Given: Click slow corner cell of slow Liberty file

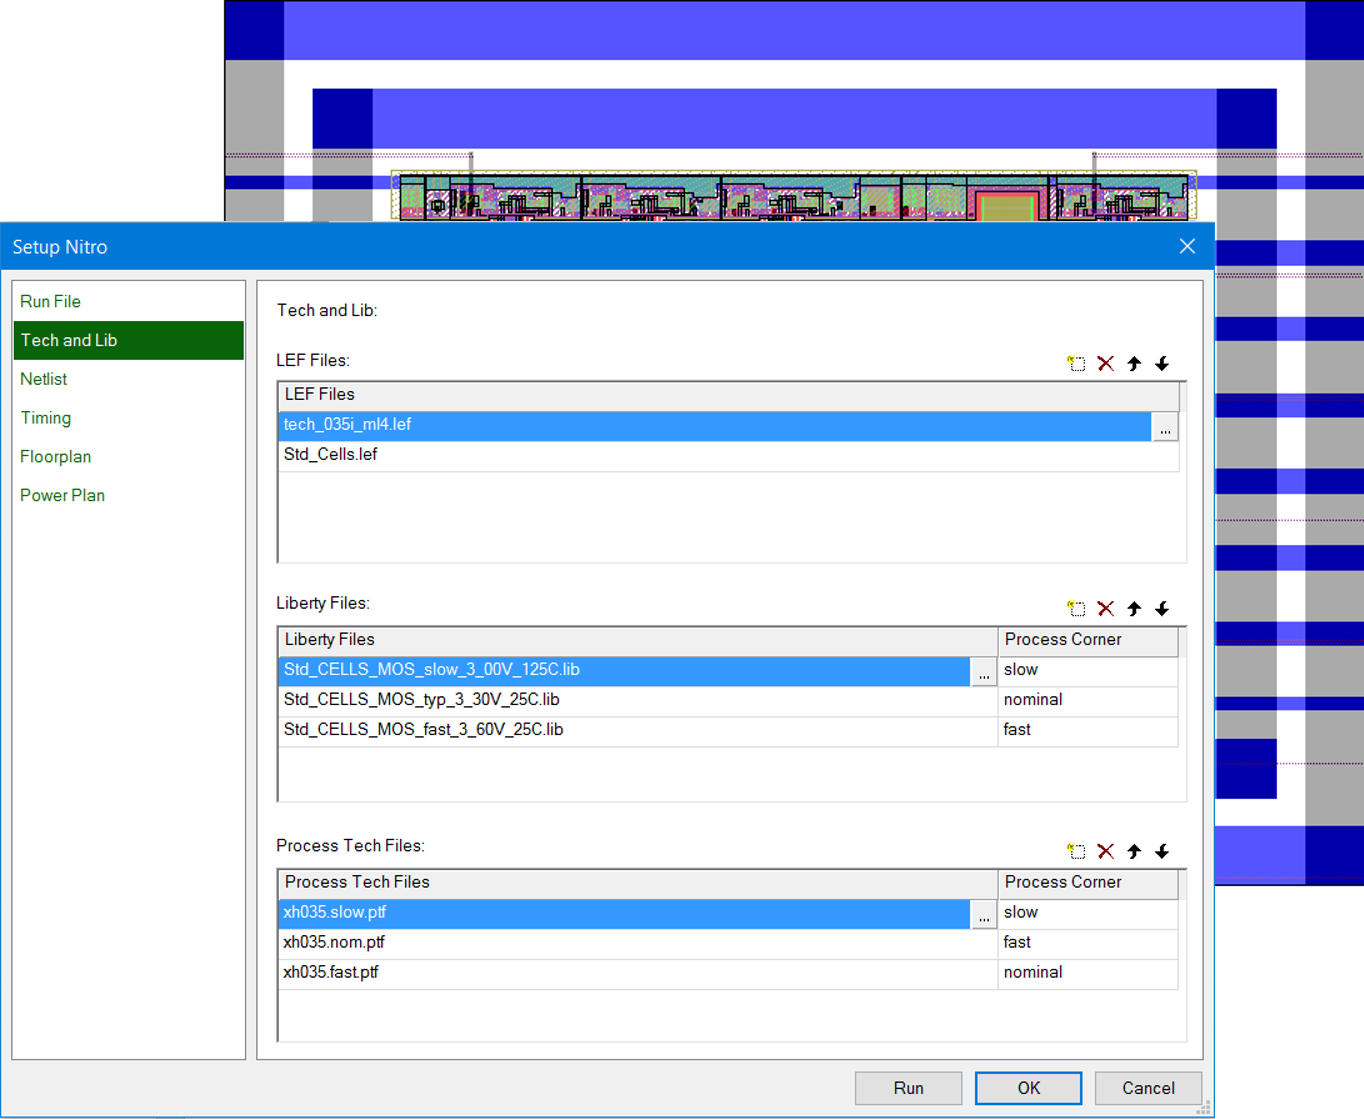Looking at the screenshot, I should click(x=1088, y=671).
